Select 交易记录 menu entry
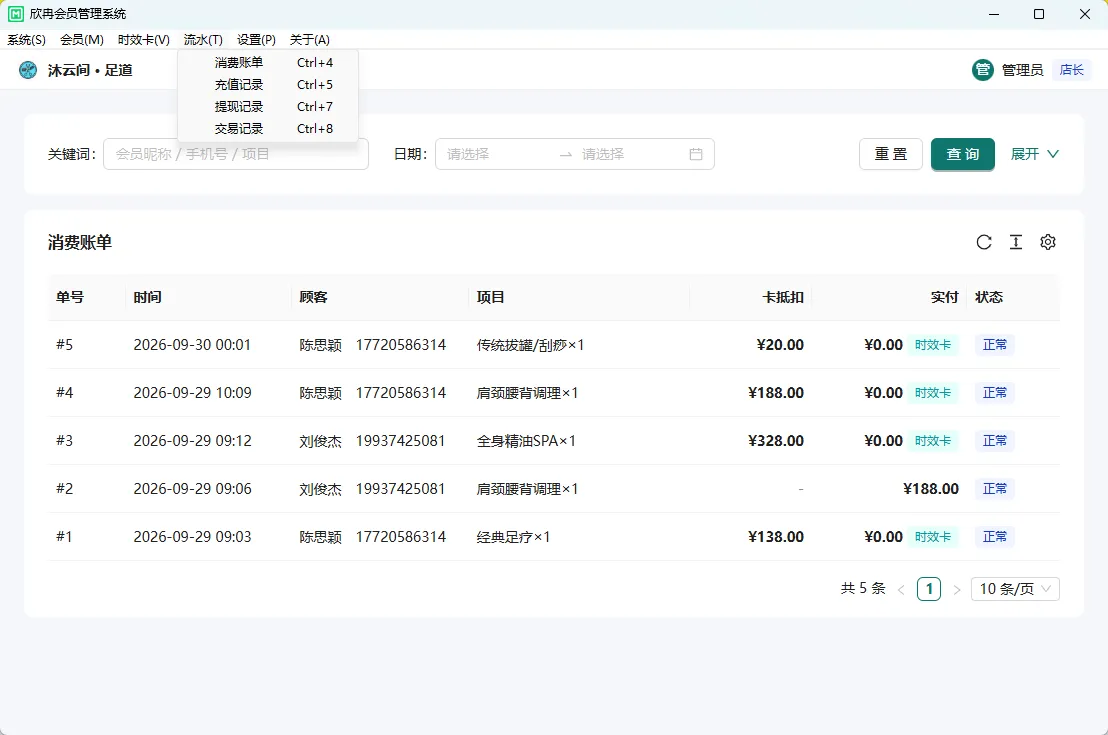Screen dimensions: 1108x735 click(268, 129)
